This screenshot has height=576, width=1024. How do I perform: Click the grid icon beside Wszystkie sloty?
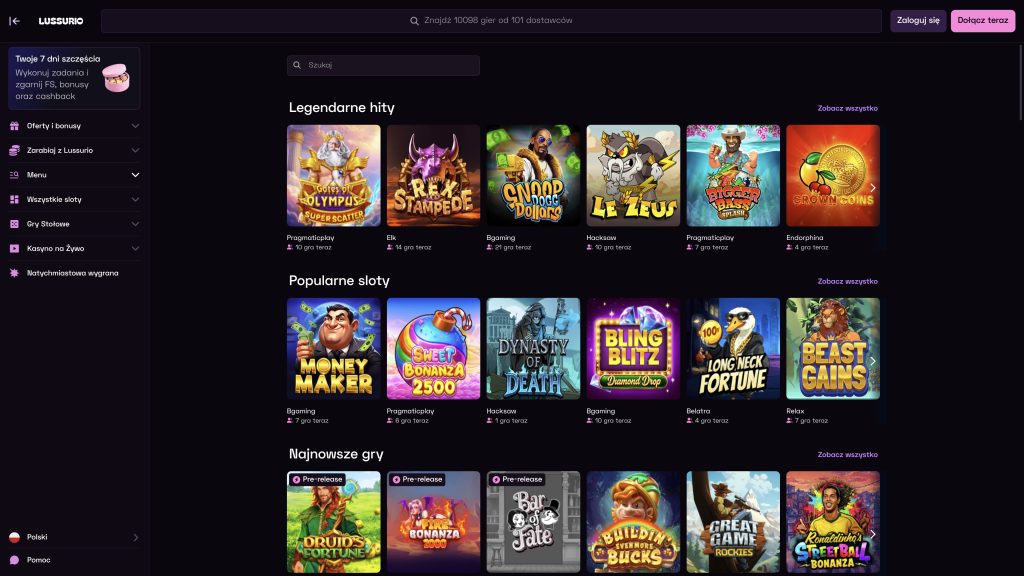[x=14, y=199]
